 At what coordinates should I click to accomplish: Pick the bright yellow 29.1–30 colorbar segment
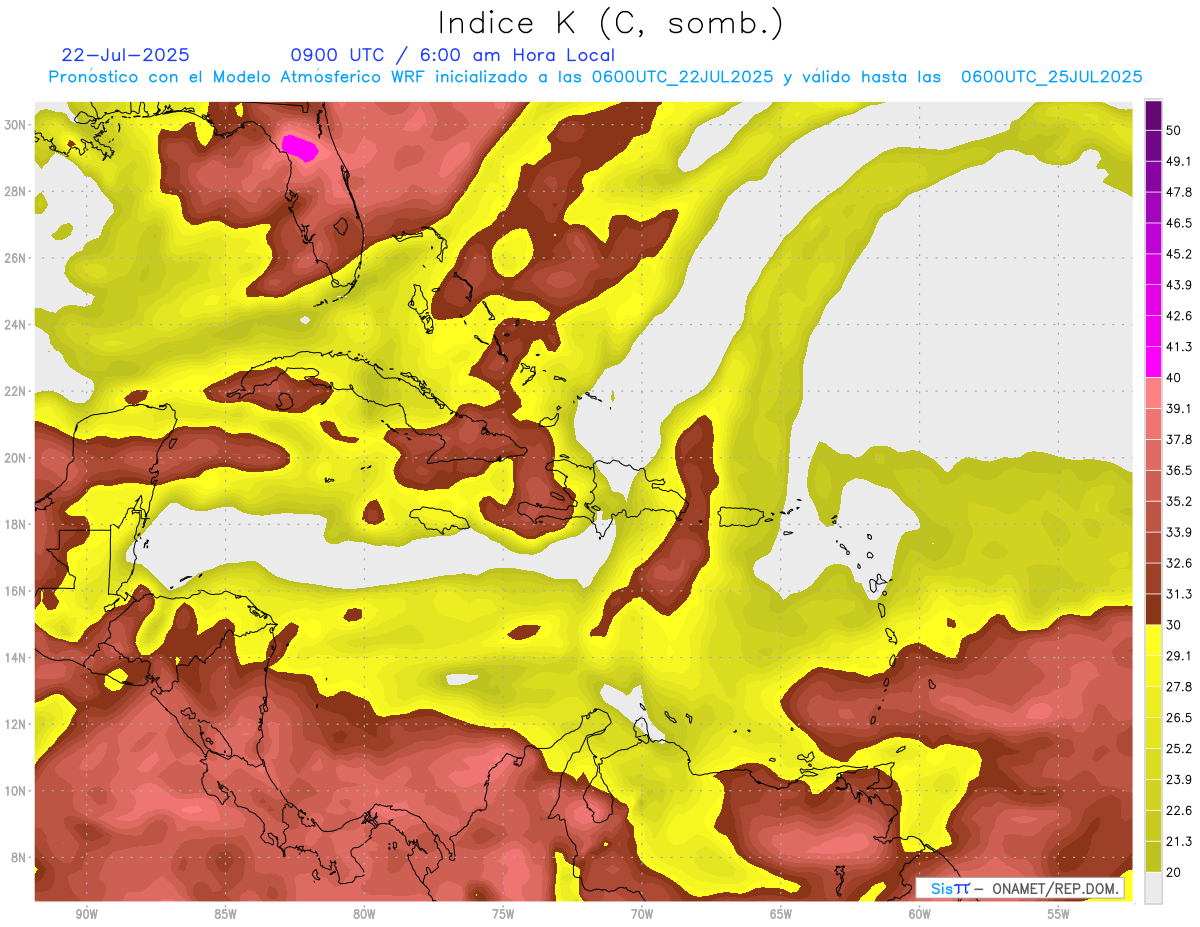tap(1154, 640)
